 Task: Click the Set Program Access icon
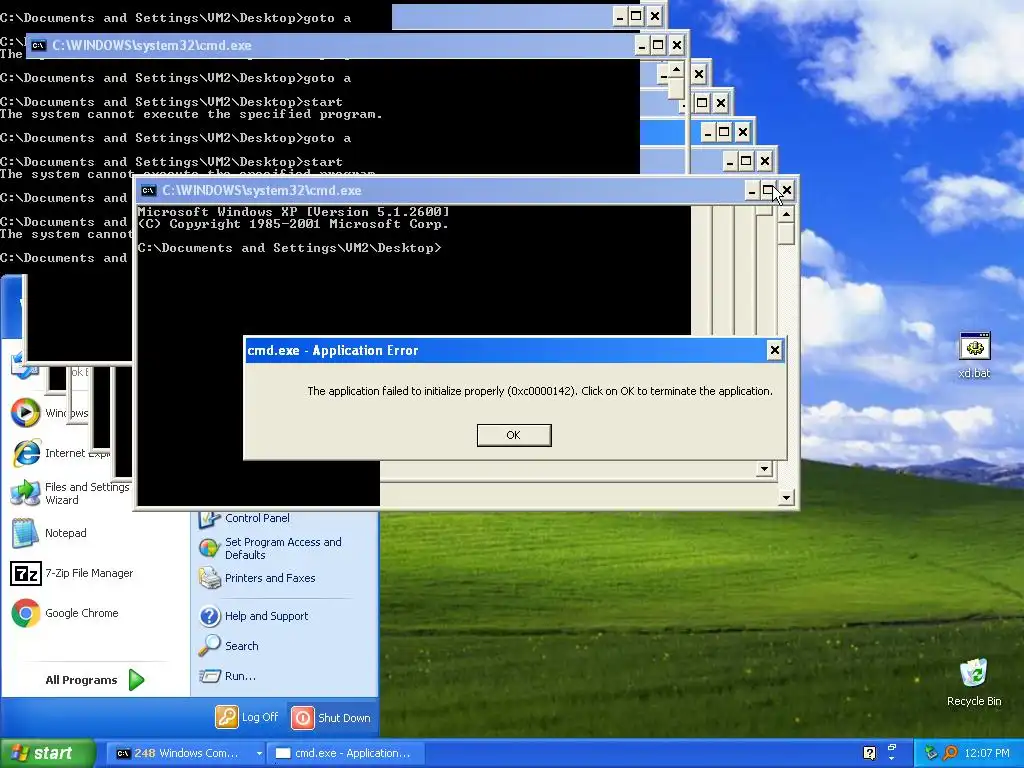point(209,548)
